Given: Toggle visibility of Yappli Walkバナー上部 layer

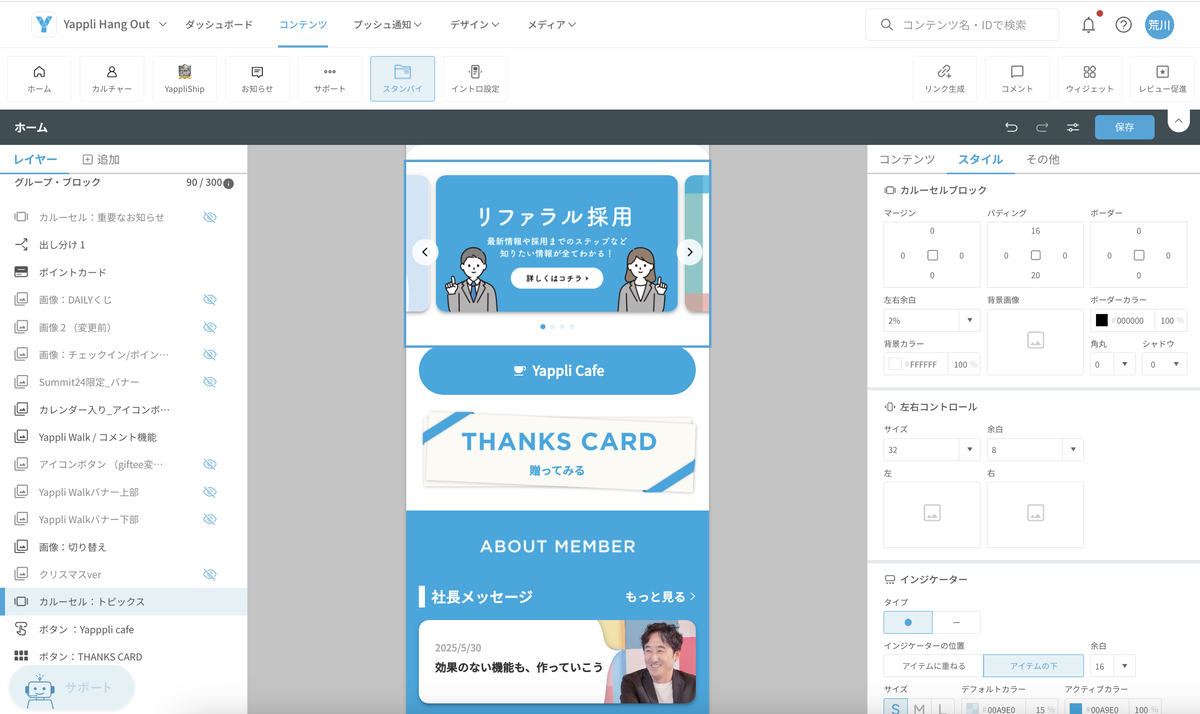Looking at the screenshot, I should (210, 492).
